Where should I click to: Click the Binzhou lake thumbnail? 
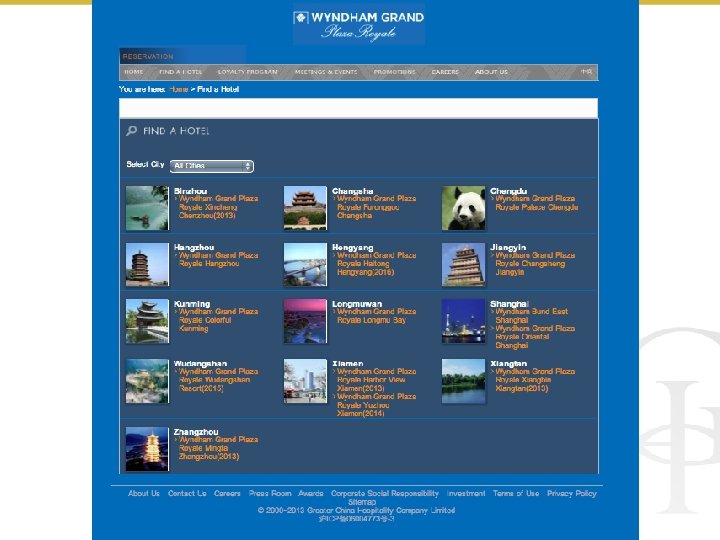[x=147, y=208]
